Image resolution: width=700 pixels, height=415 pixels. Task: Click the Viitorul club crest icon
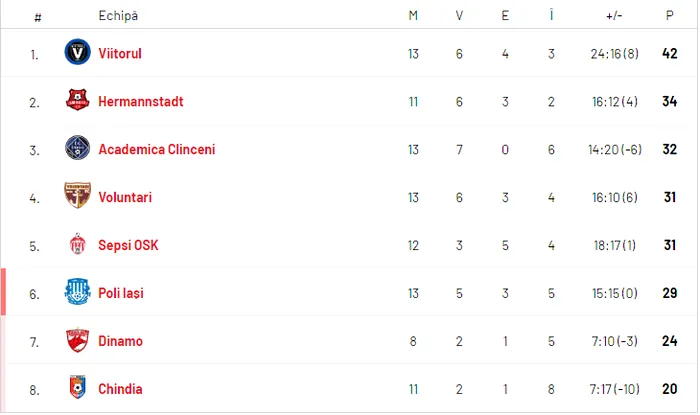pos(78,53)
